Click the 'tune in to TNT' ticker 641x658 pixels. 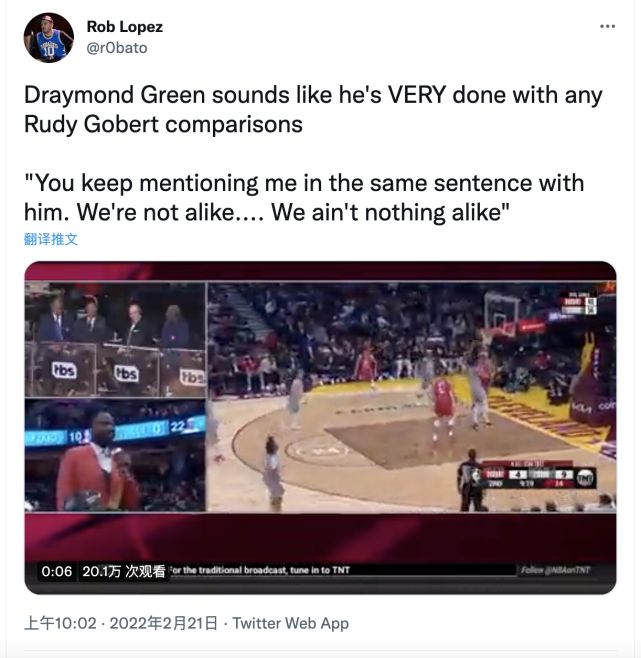tap(259, 570)
